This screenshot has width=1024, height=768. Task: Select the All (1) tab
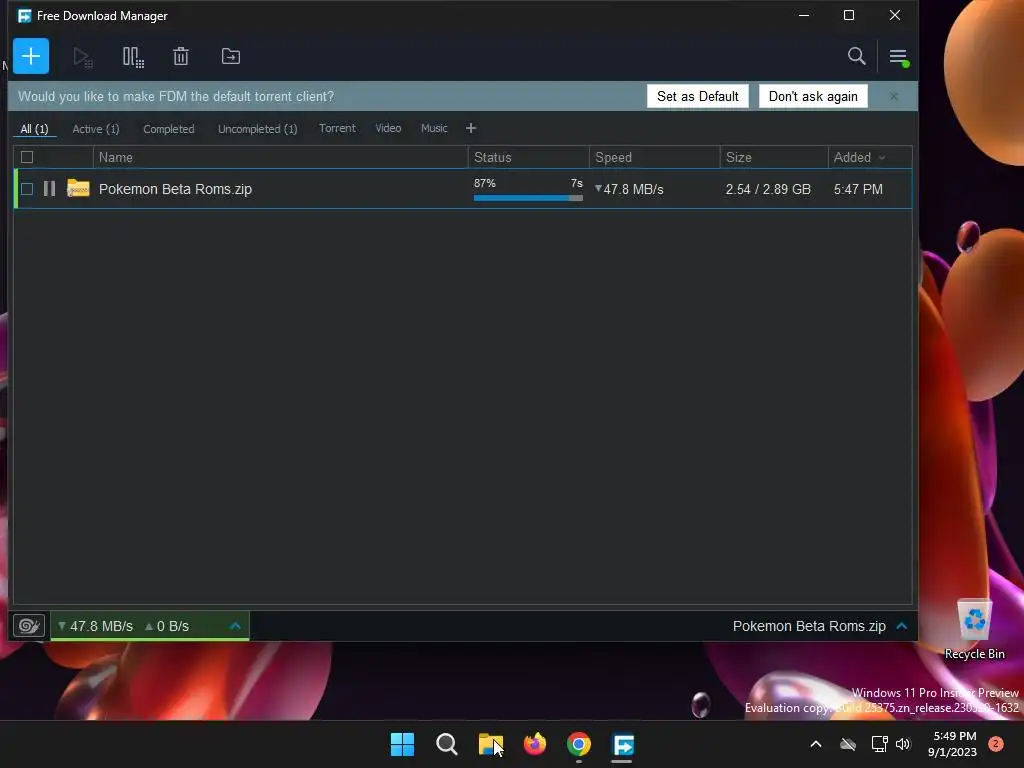tap(35, 129)
